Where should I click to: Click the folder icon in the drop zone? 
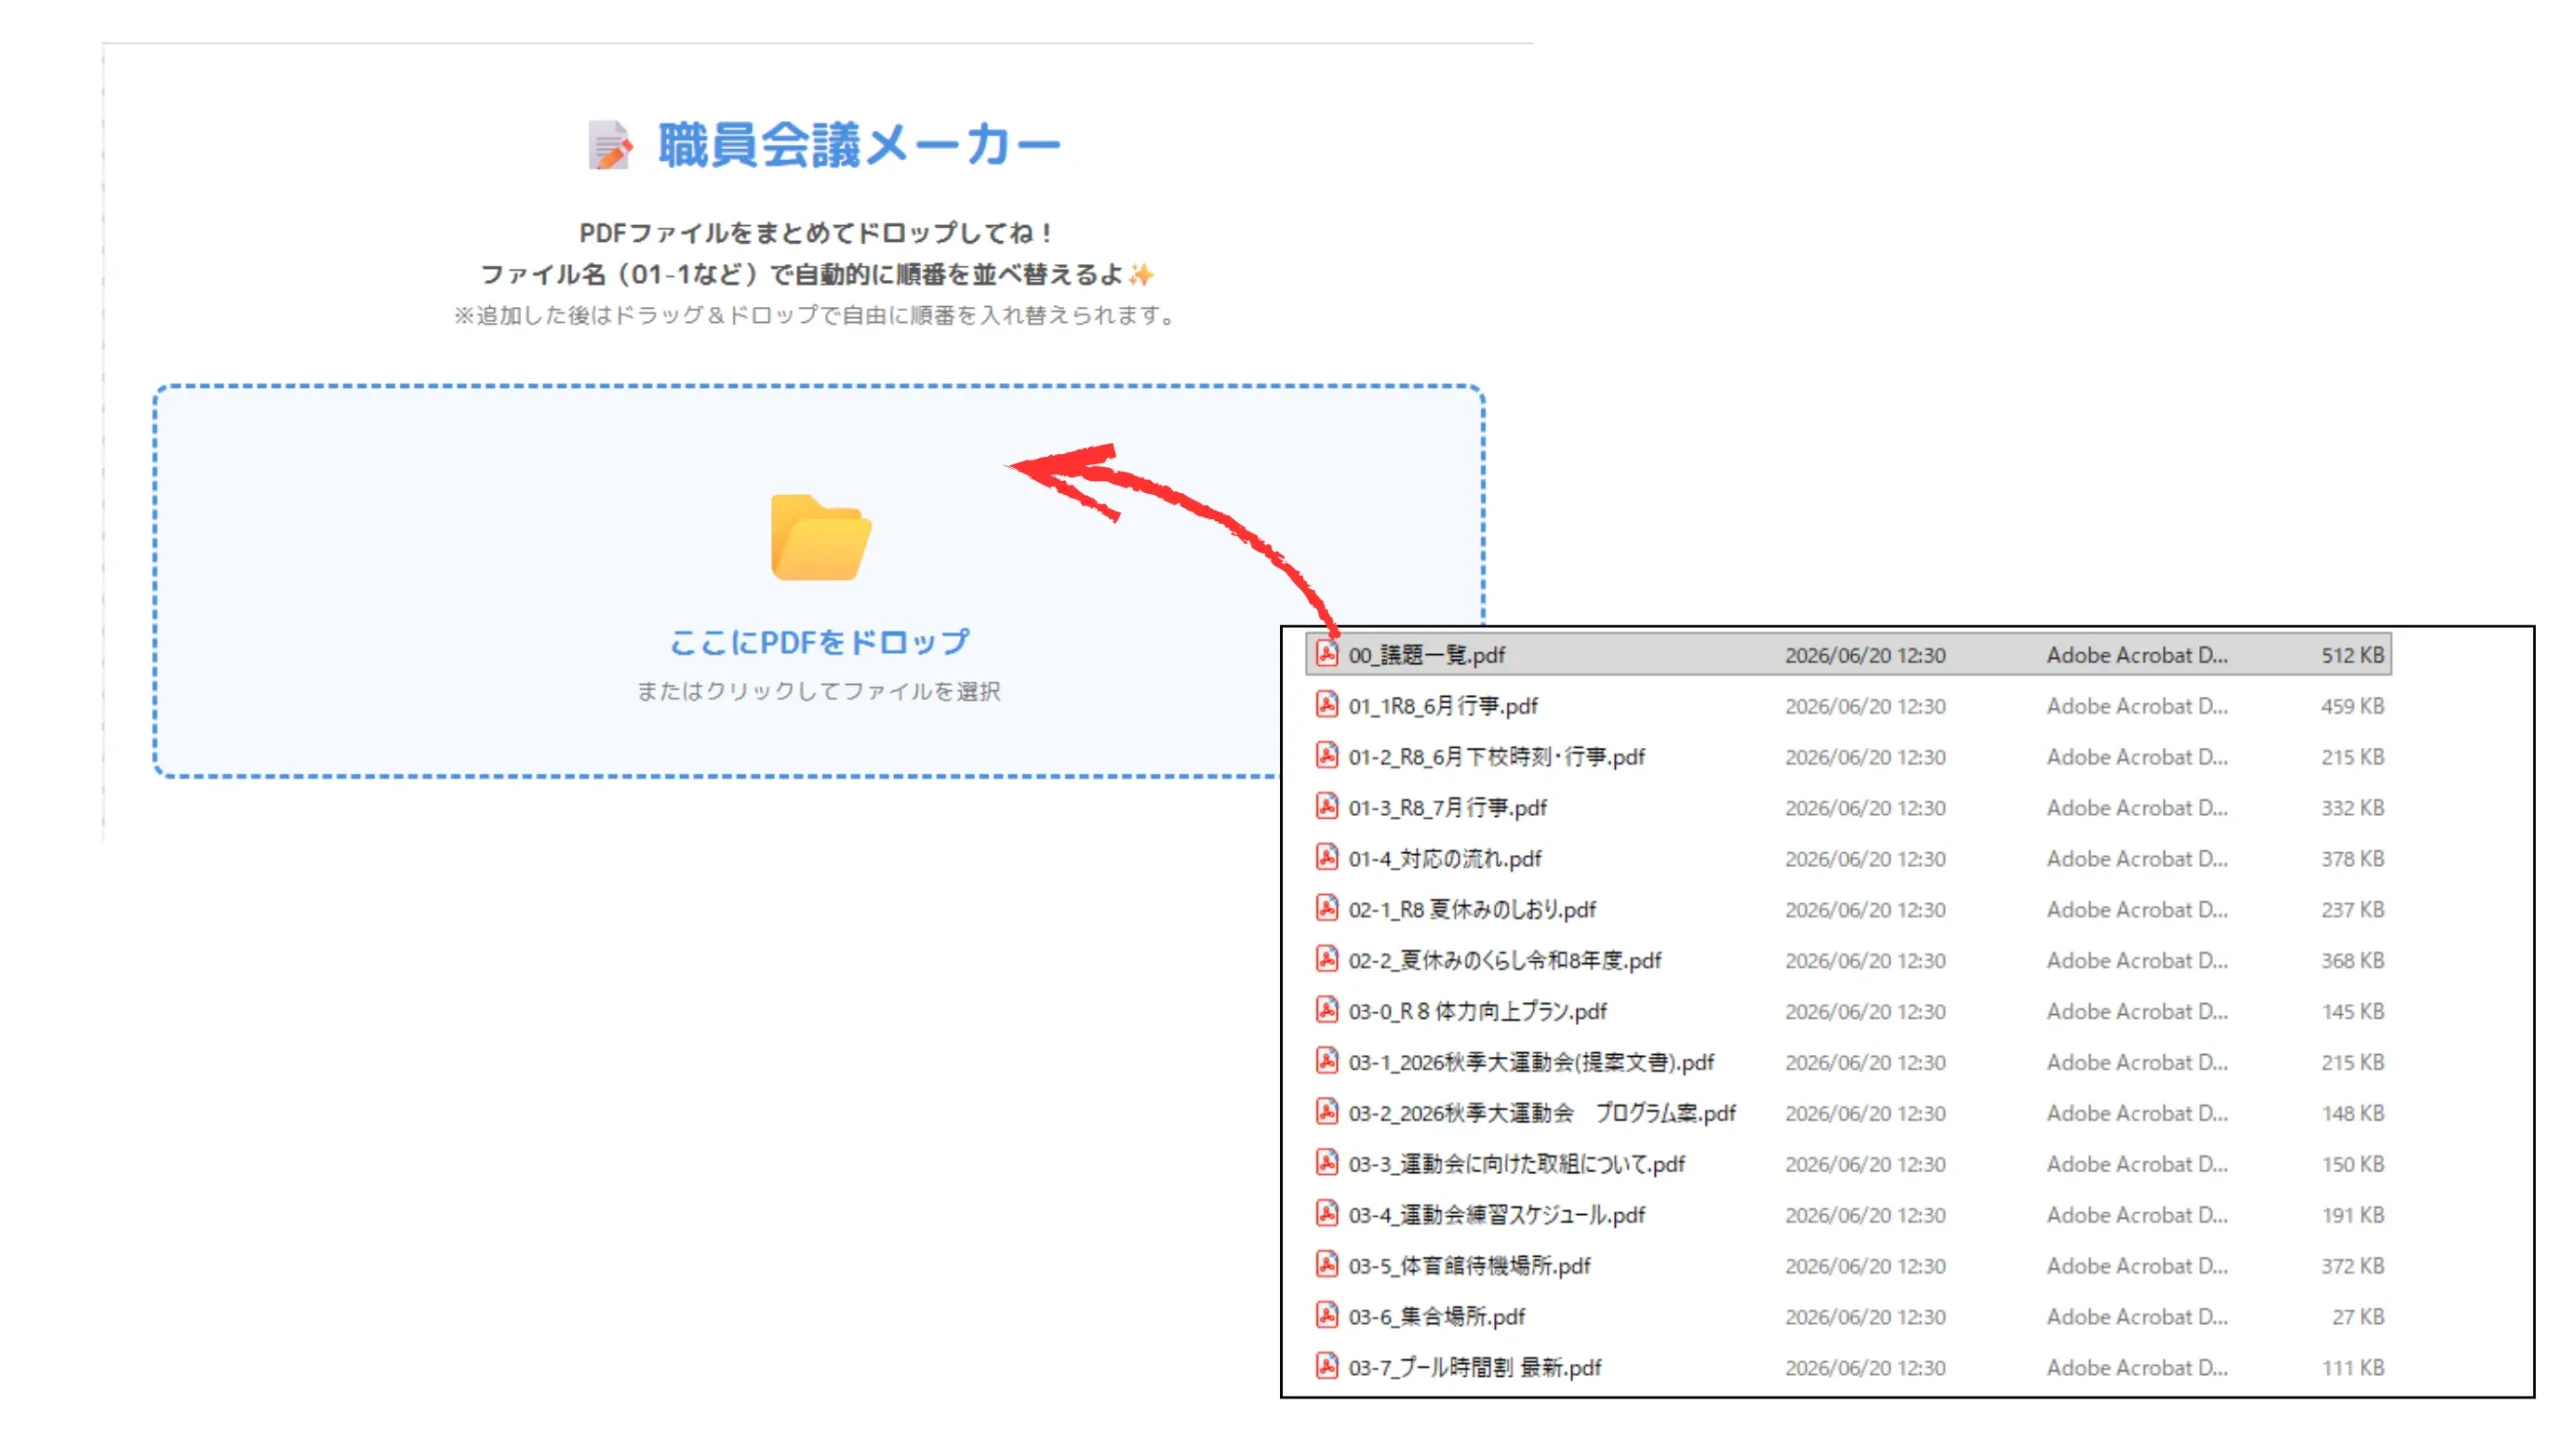[x=820, y=538]
